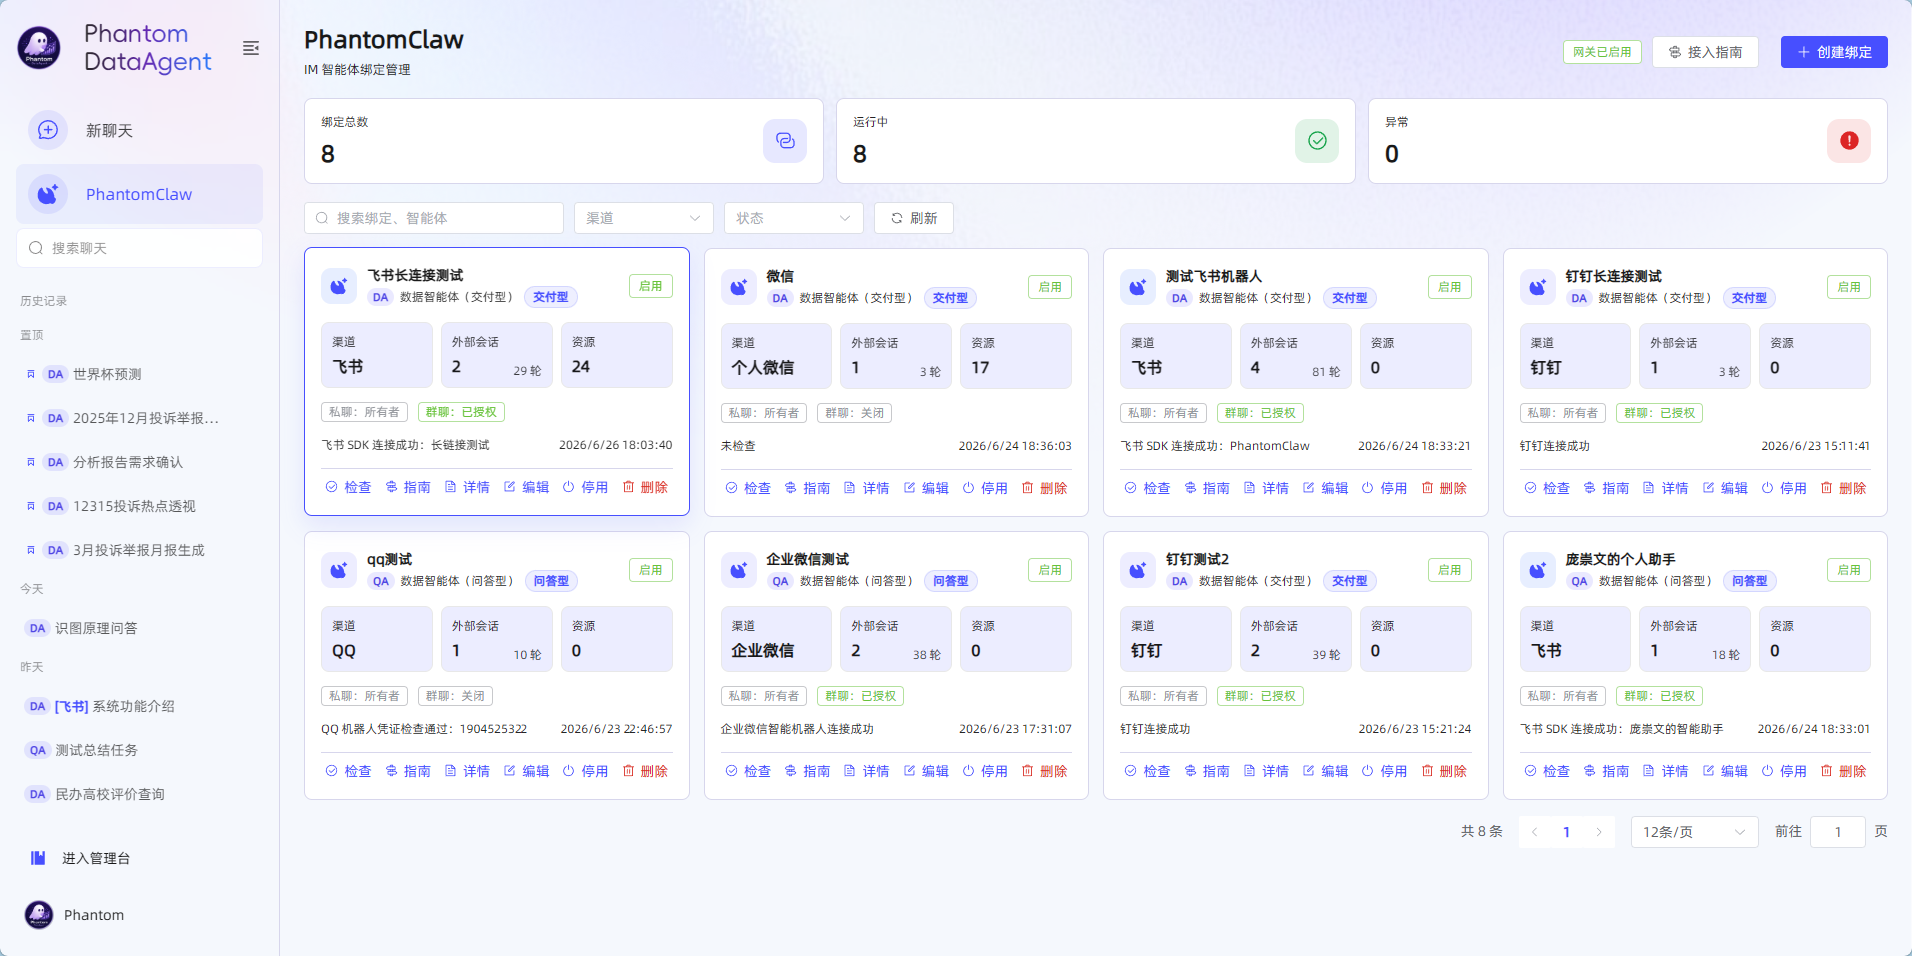Click 进入管理台 link in sidebar
This screenshot has height=956, width=1912.
pyautogui.click(x=96, y=858)
